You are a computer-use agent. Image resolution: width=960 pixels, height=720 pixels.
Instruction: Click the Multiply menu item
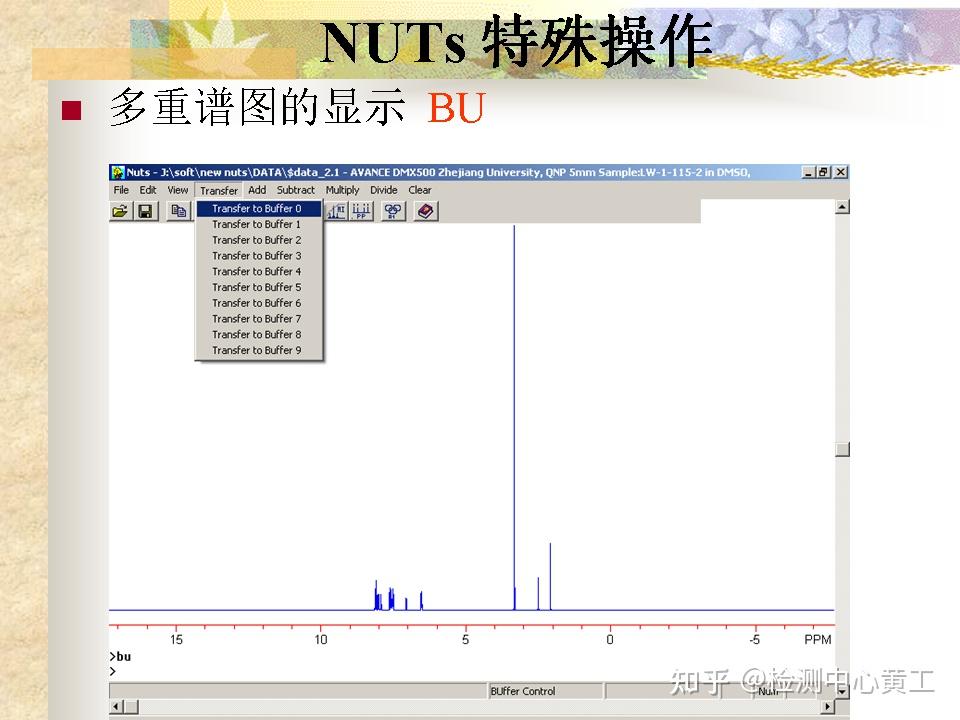pyautogui.click(x=341, y=189)
